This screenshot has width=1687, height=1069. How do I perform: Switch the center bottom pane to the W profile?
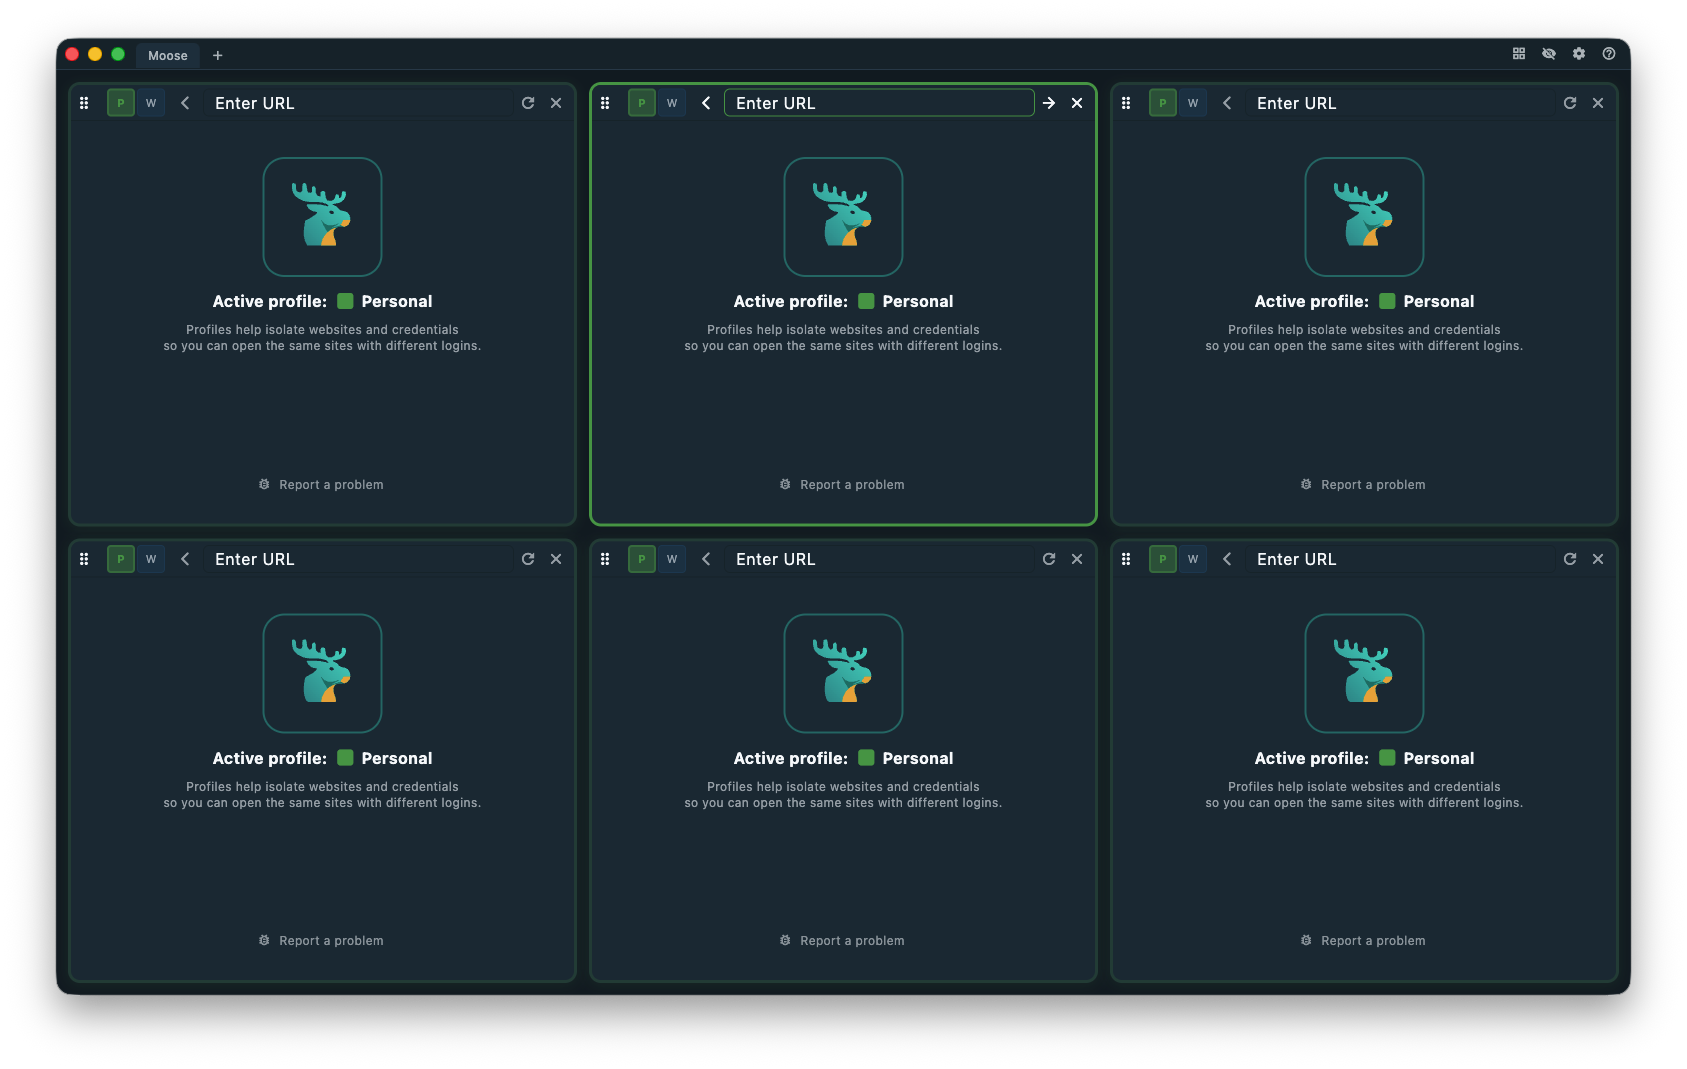point(672,558)
